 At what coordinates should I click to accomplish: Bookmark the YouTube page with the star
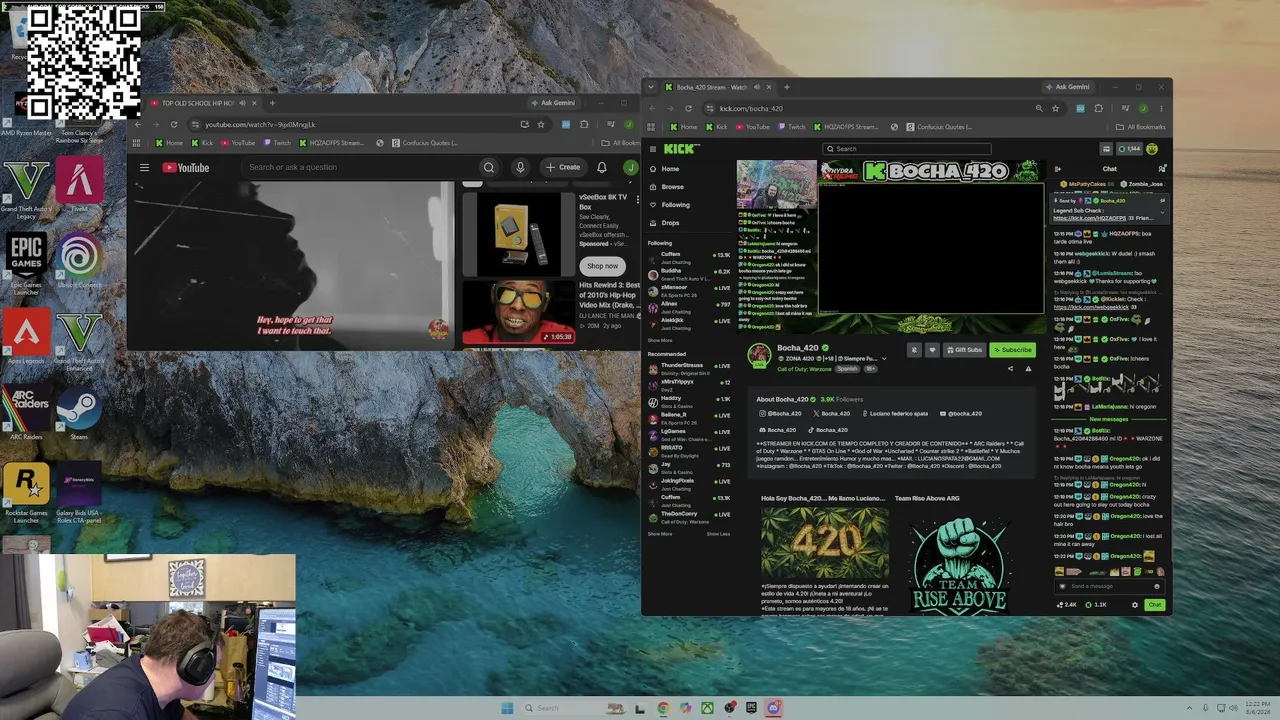541,125
